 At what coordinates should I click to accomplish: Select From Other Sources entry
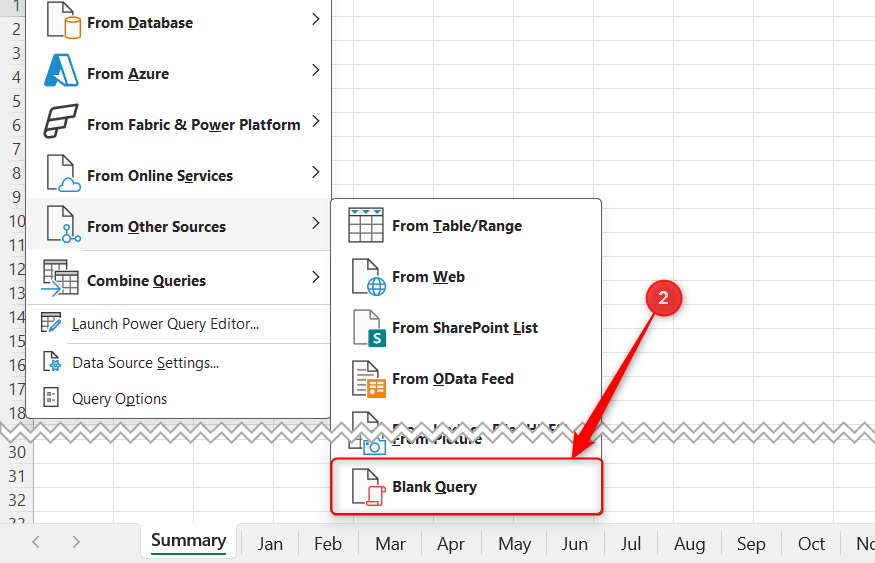[179, 224]
